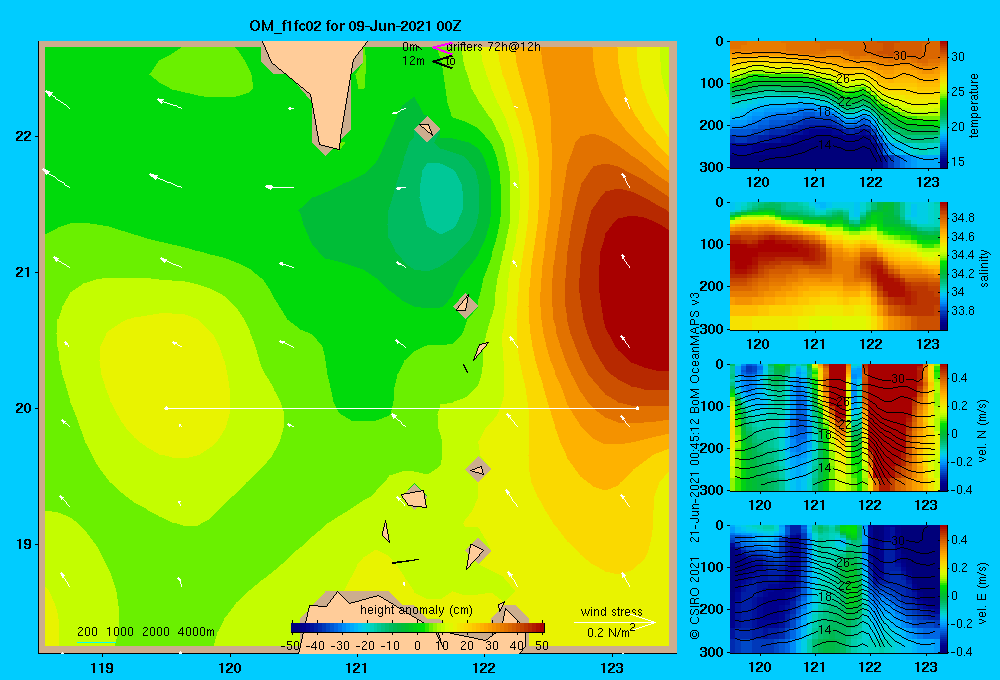This screenshot has height=680, width=1000.
Task: Click longitude label "119" on main map axis
Action: pyautogui.click(x=102, y=668)
